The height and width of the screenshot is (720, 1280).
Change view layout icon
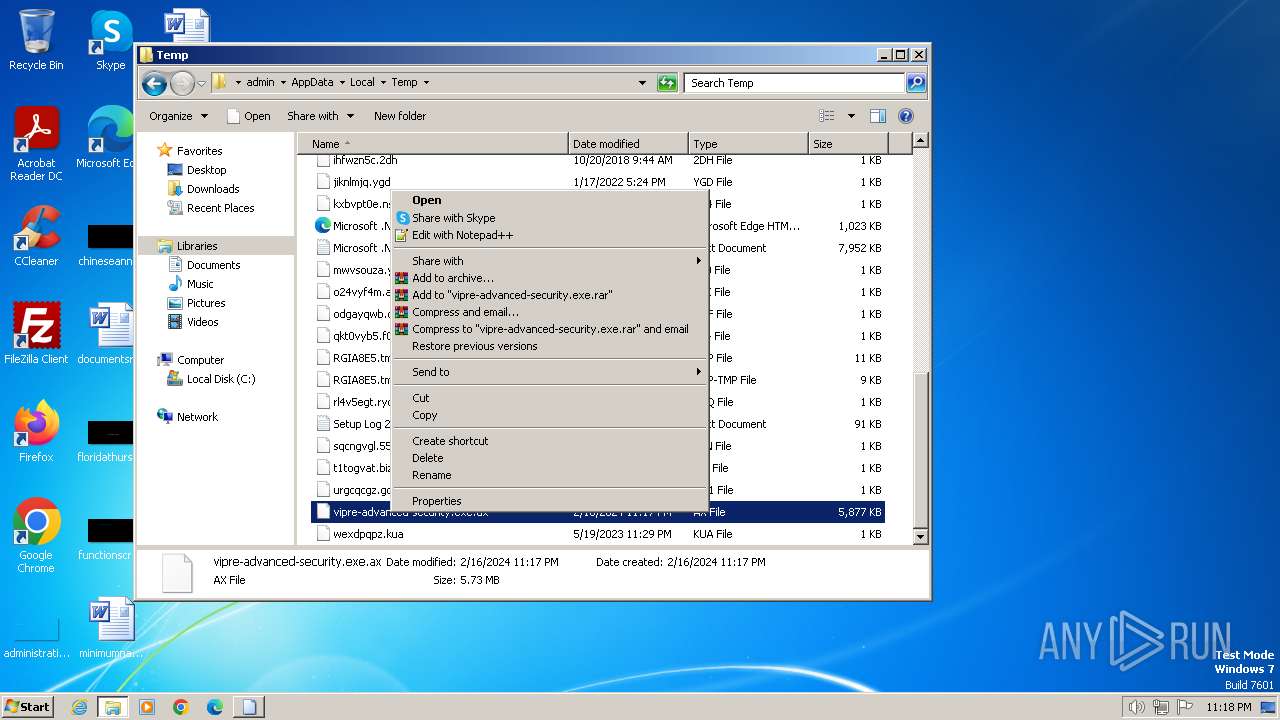tap(827, 116)
